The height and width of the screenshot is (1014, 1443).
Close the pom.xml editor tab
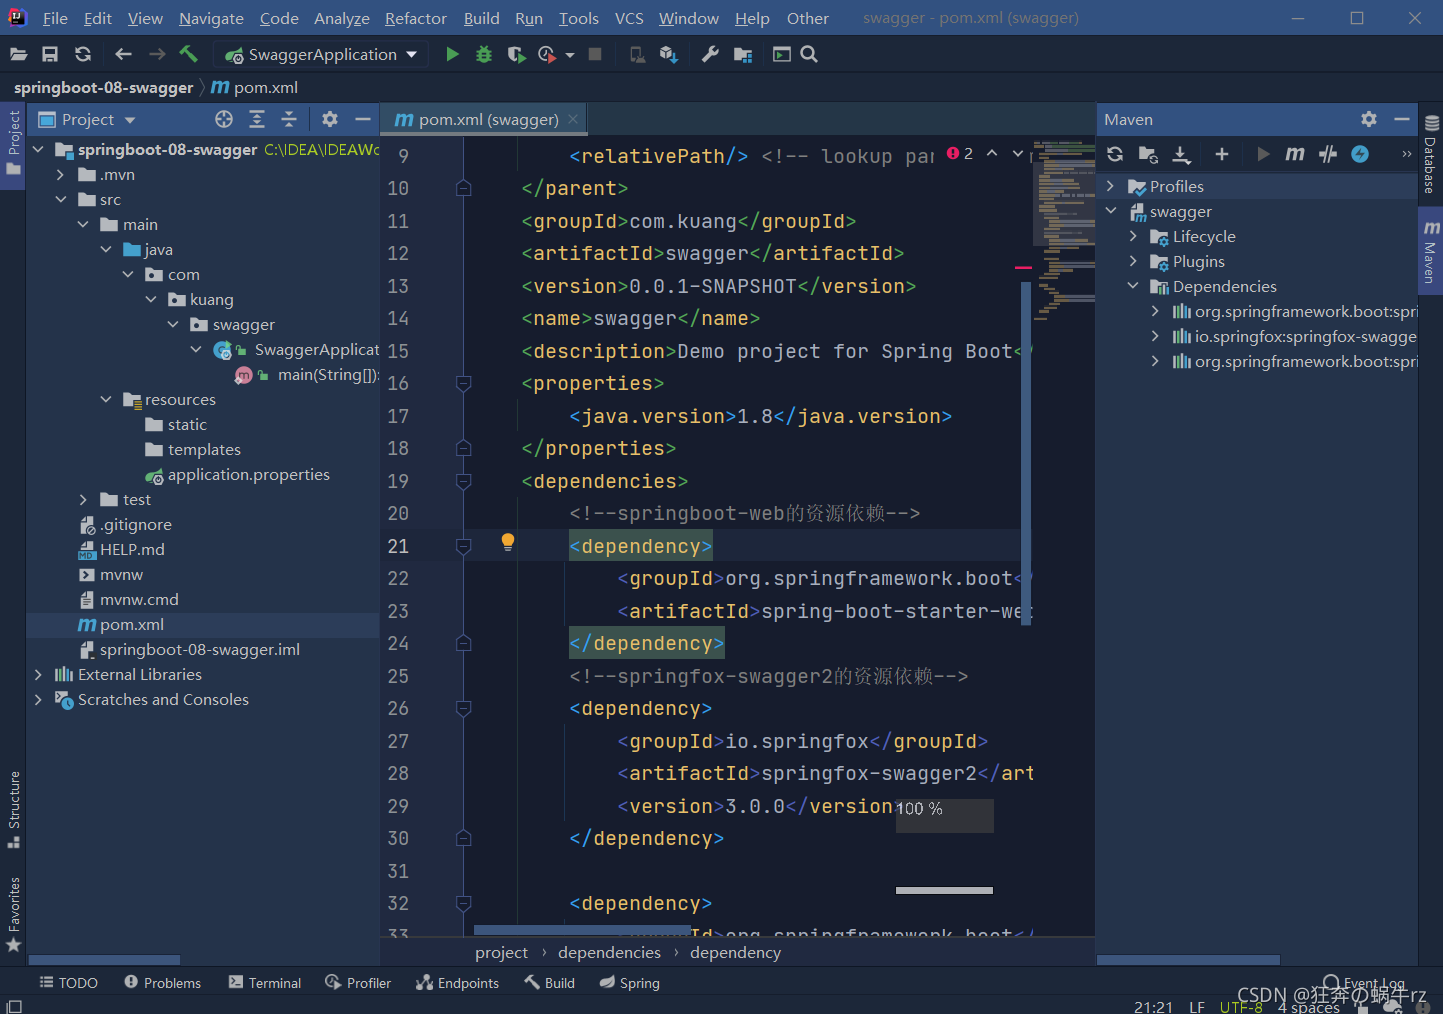pos(573,119)
